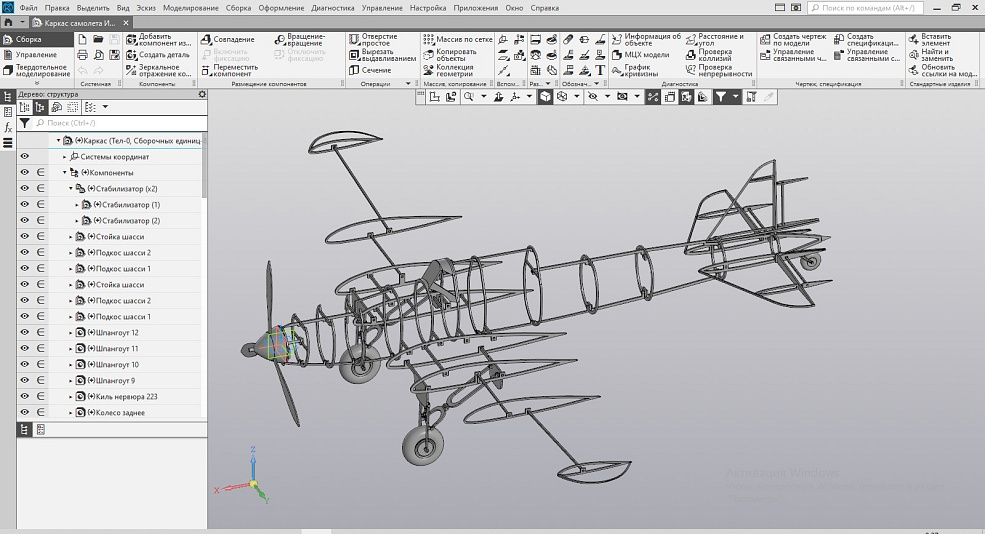Viewport: 985px width, 534px height.
Task: Click the Pattern by Grid (Массив по сетке) icon
Action: pyautogui.click(x=428, y=40)
